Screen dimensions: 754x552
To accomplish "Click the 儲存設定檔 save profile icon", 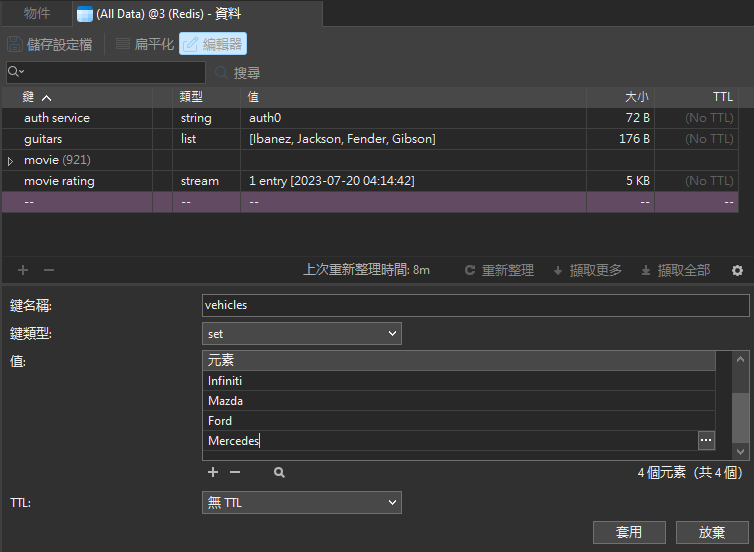I will click(15, 44).
